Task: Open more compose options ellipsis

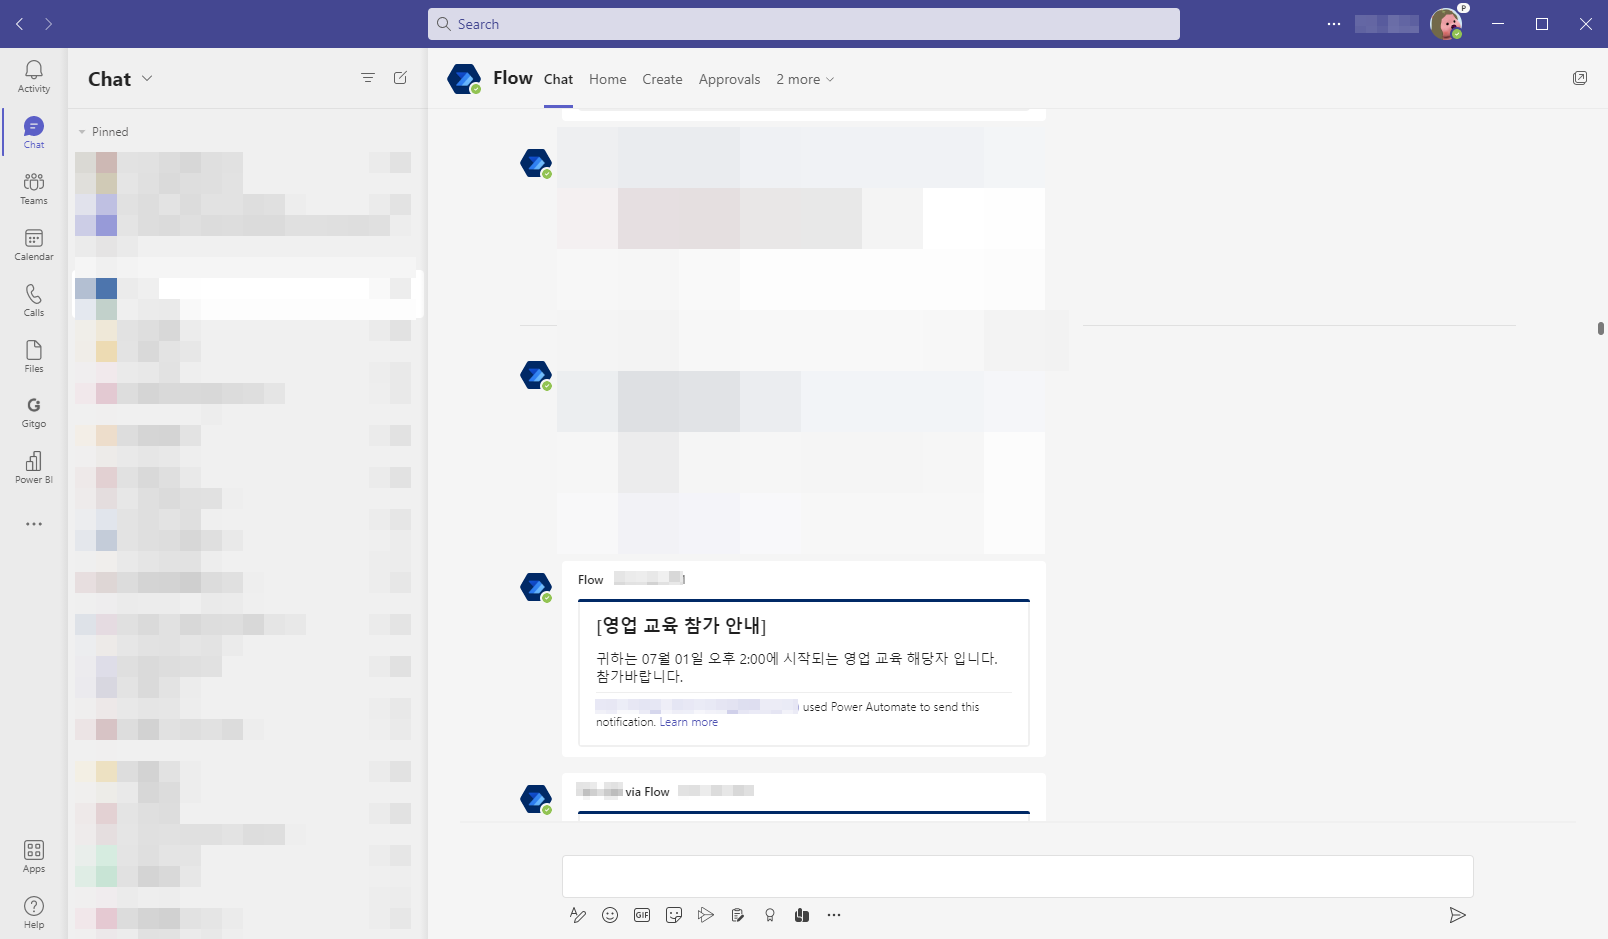Action: pos(834,915)
